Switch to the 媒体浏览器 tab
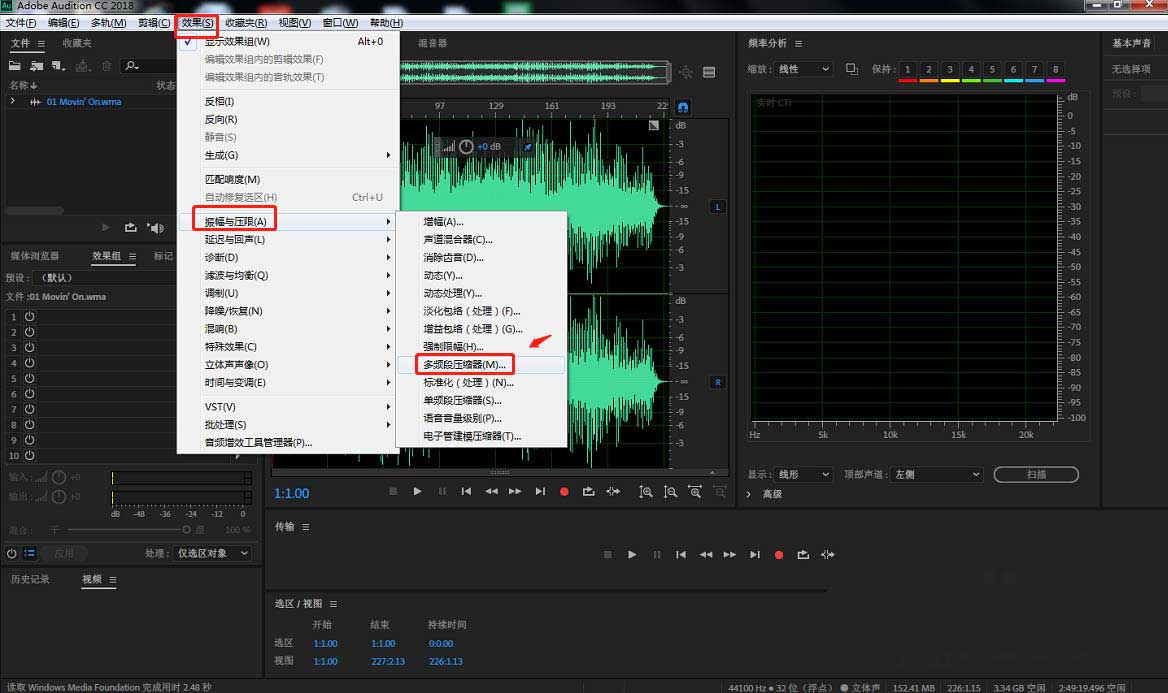The height and width of the screenshot is (693, 1168). tap(35, 256)
